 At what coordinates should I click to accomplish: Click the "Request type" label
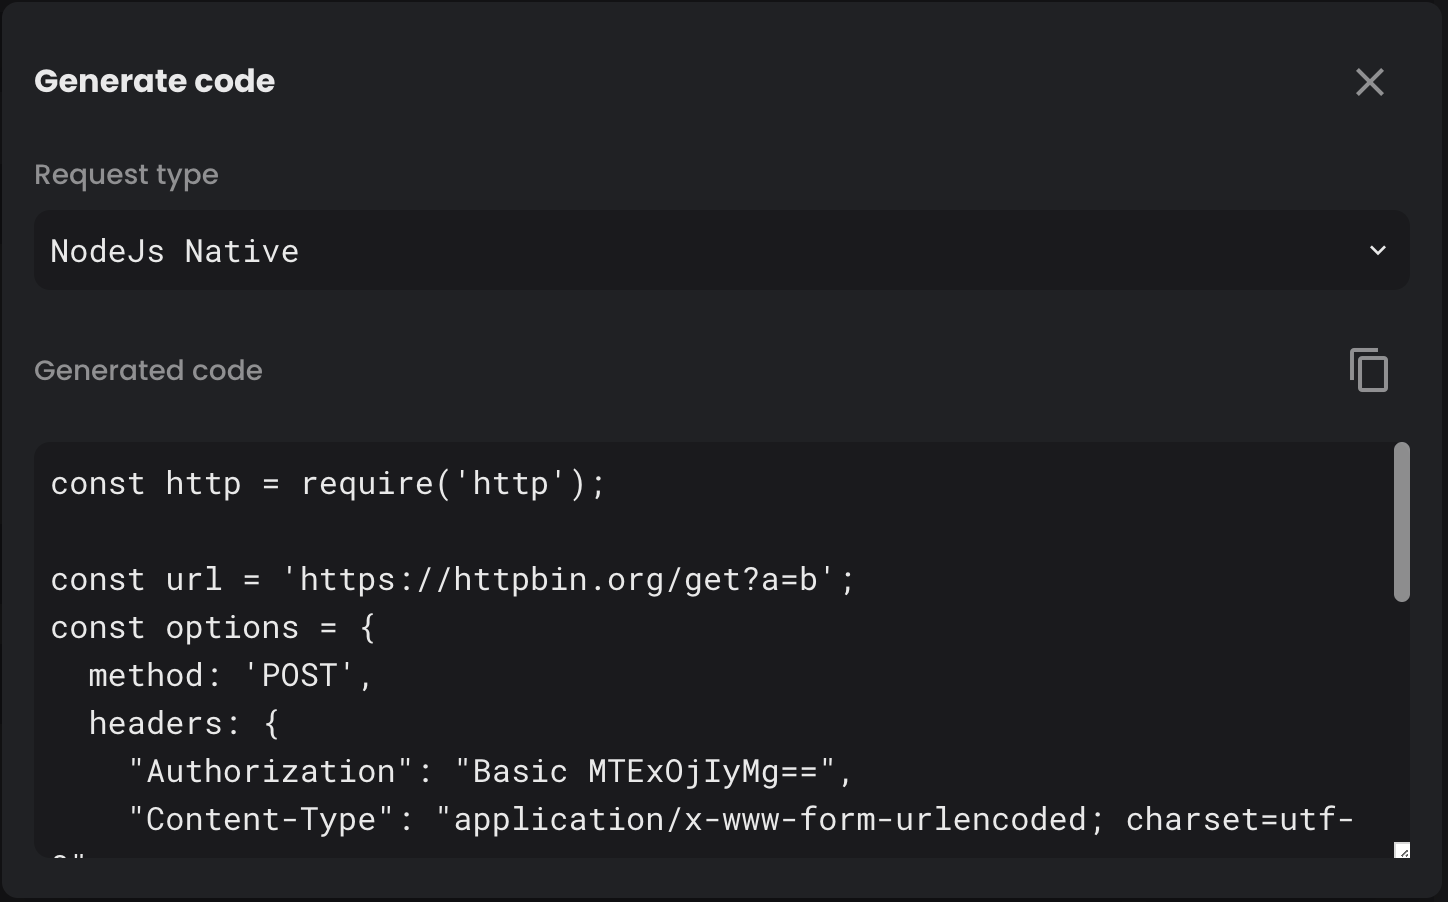(126, 175)
